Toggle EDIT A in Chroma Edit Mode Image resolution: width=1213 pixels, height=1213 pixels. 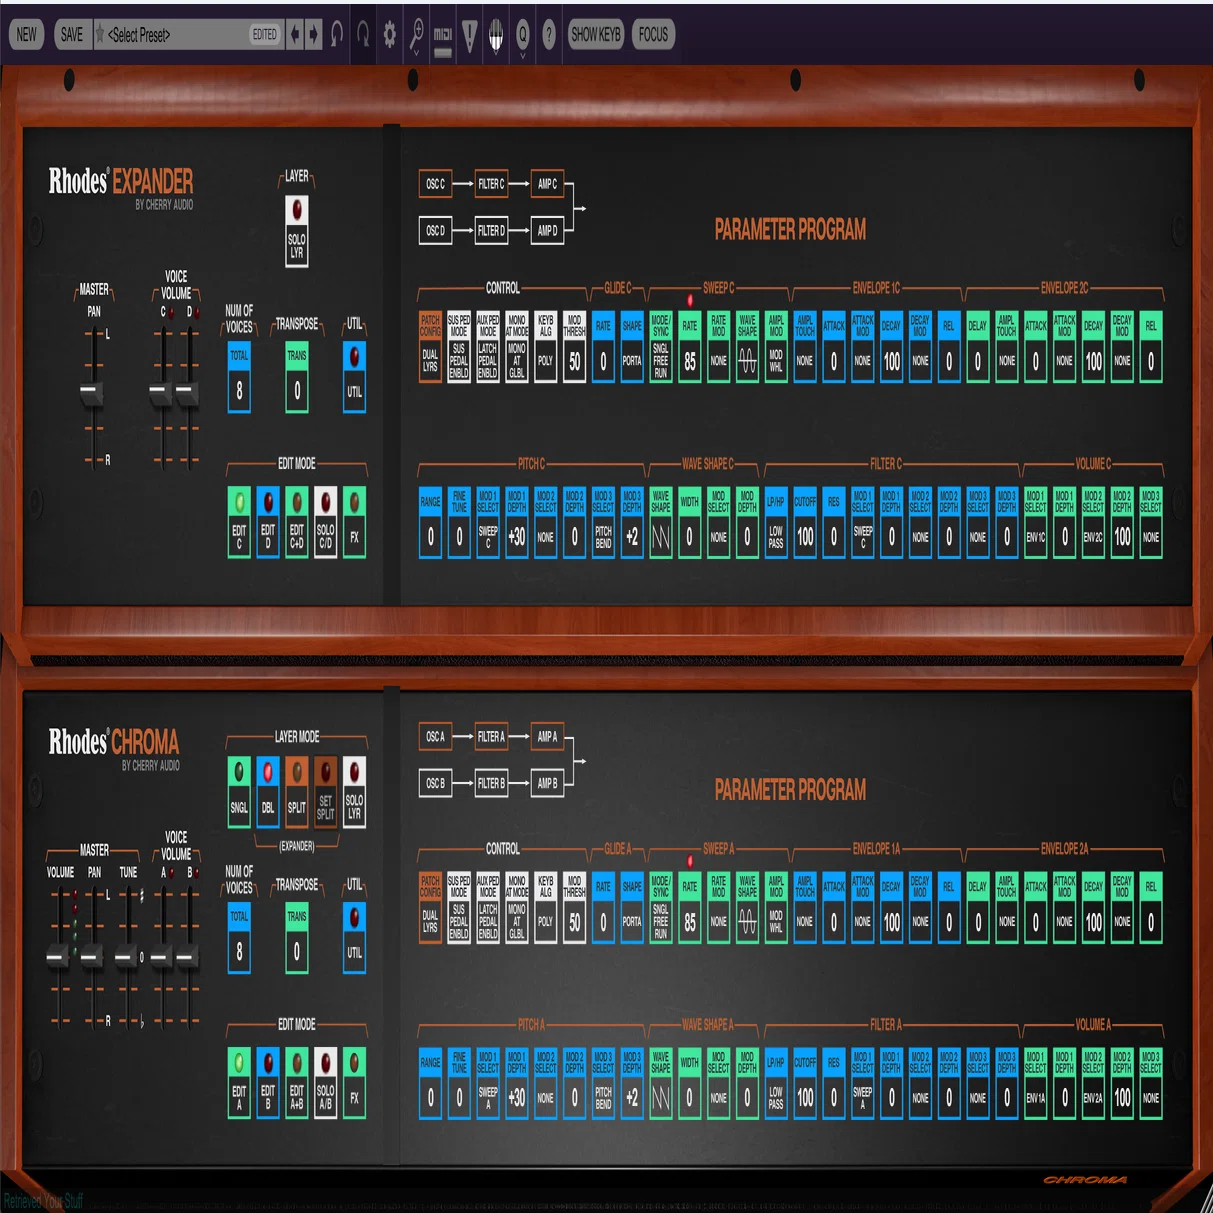click(x=239, y=1082)
